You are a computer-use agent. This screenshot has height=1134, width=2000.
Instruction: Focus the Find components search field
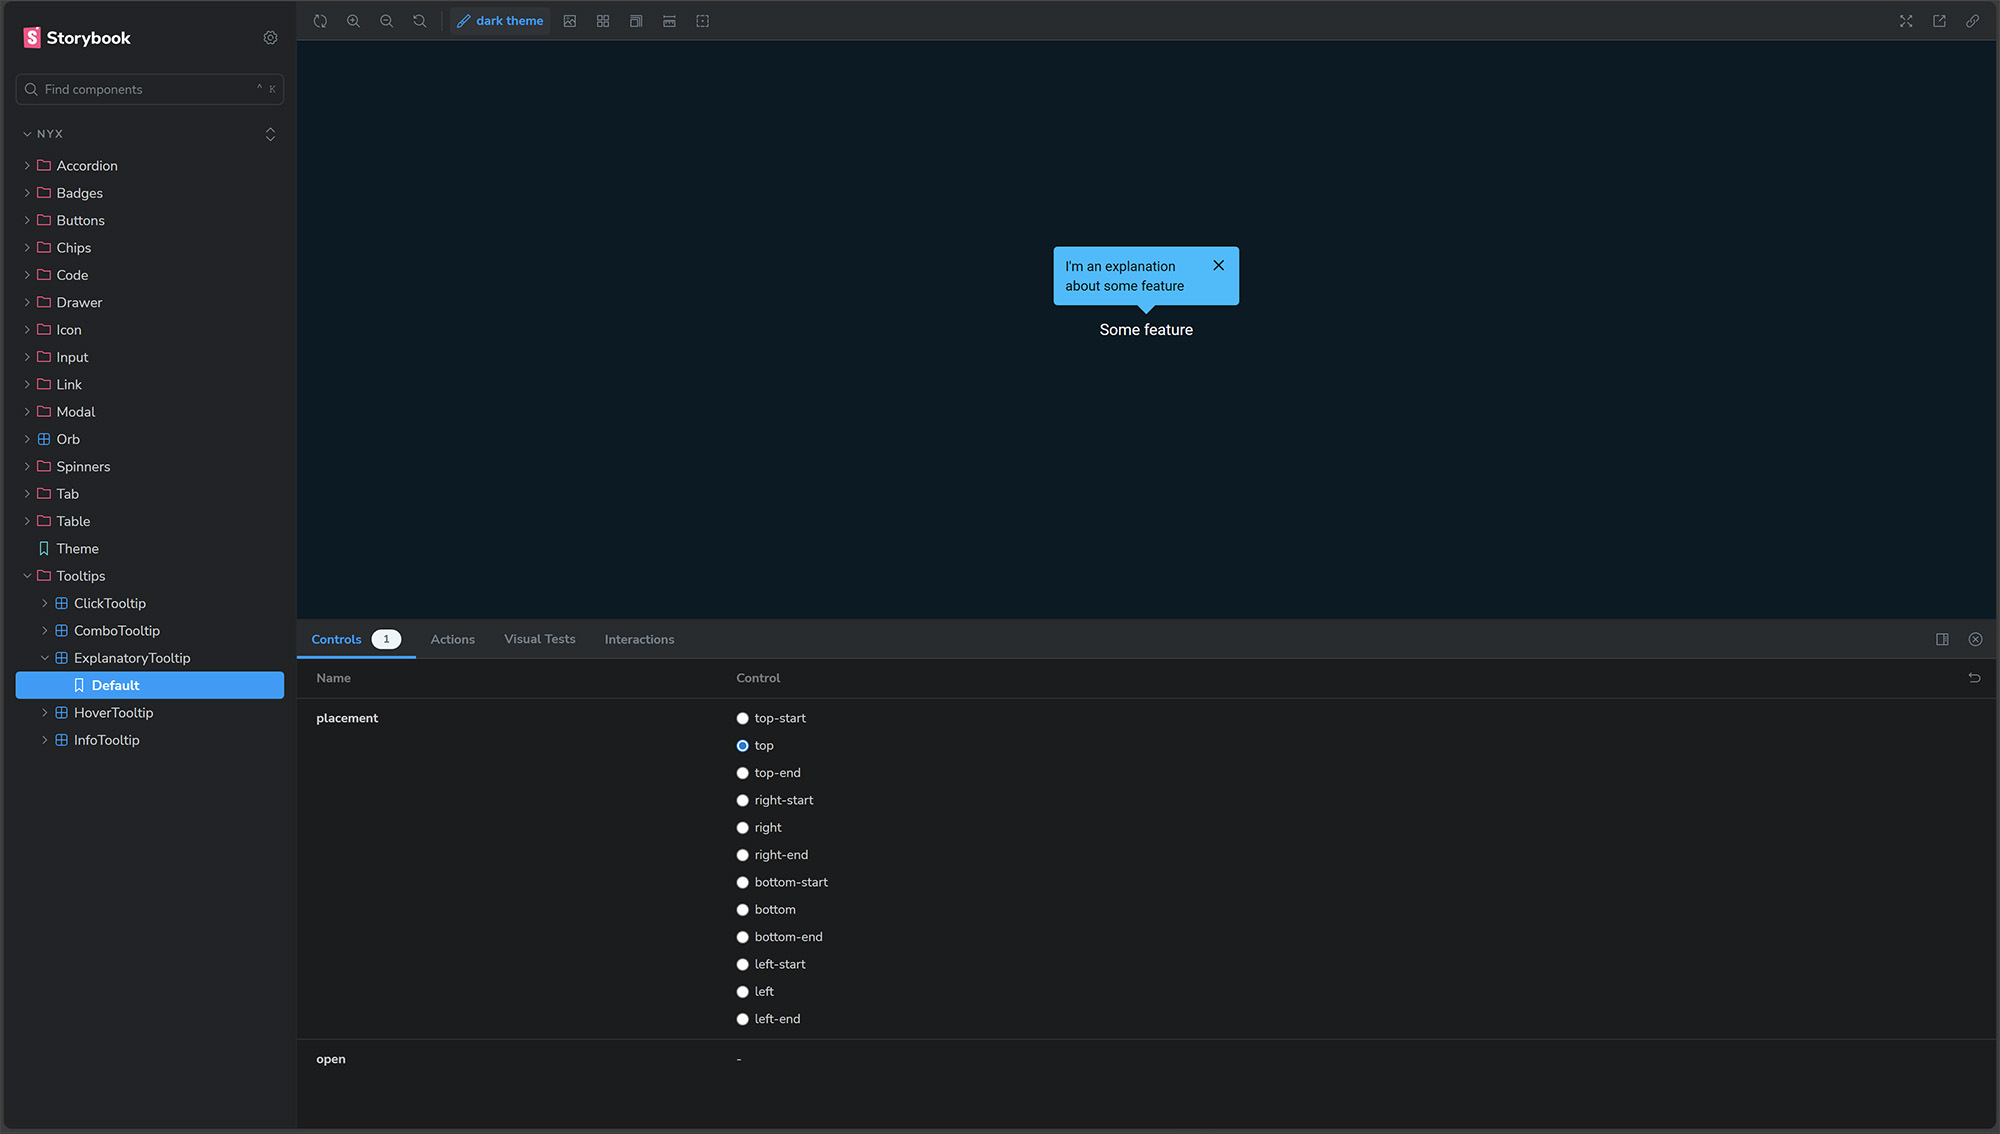[150, 89]
